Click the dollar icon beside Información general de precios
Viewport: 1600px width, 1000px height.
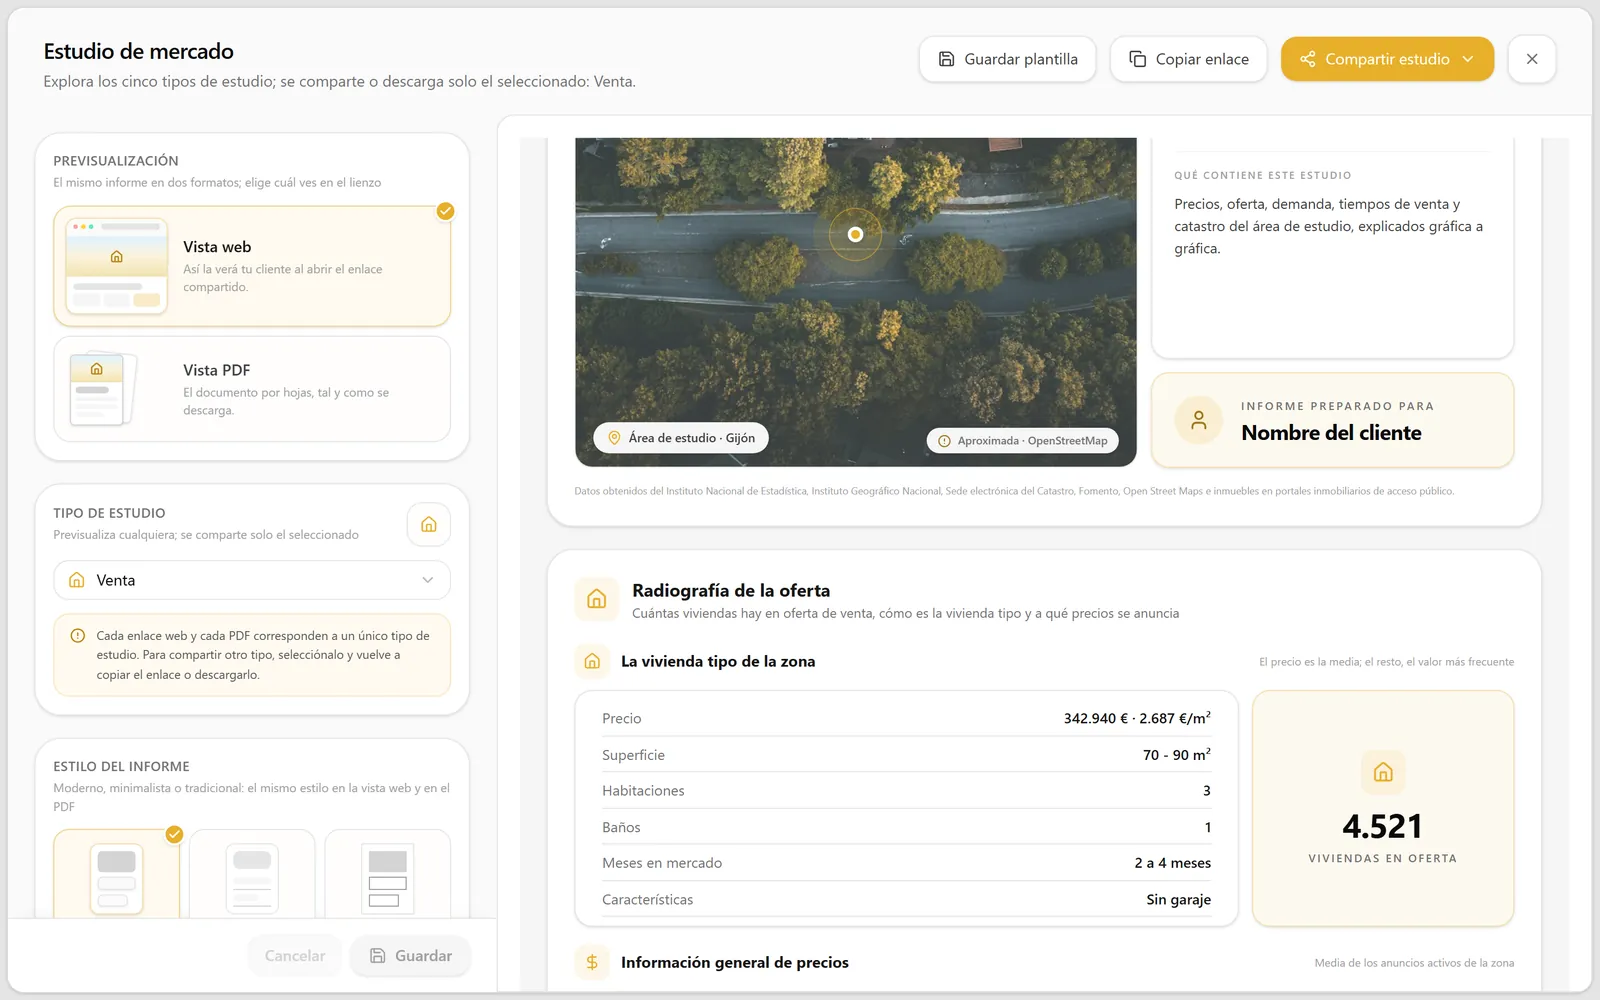tap(592, 962)
